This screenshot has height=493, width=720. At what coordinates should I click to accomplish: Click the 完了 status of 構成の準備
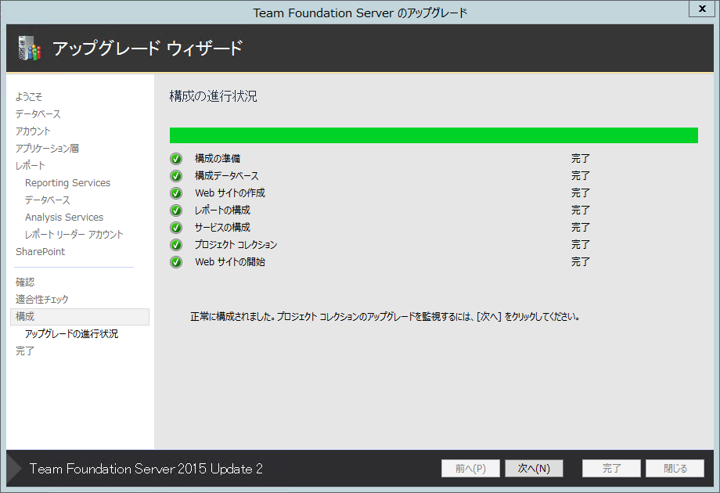(580, 159)
